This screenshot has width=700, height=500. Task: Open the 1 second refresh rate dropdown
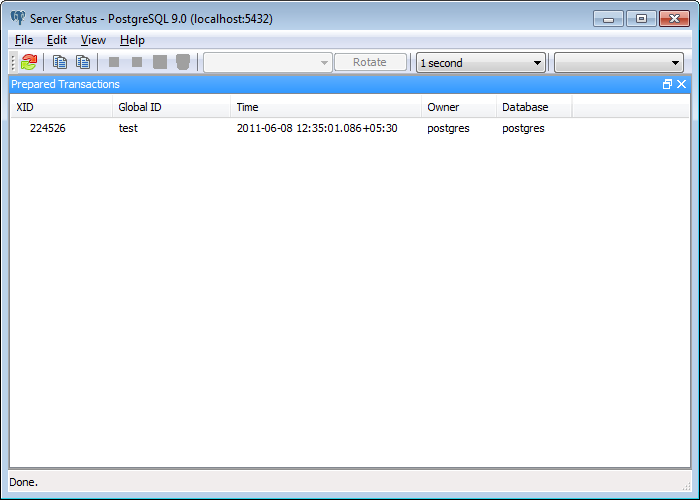pos(480,63)
